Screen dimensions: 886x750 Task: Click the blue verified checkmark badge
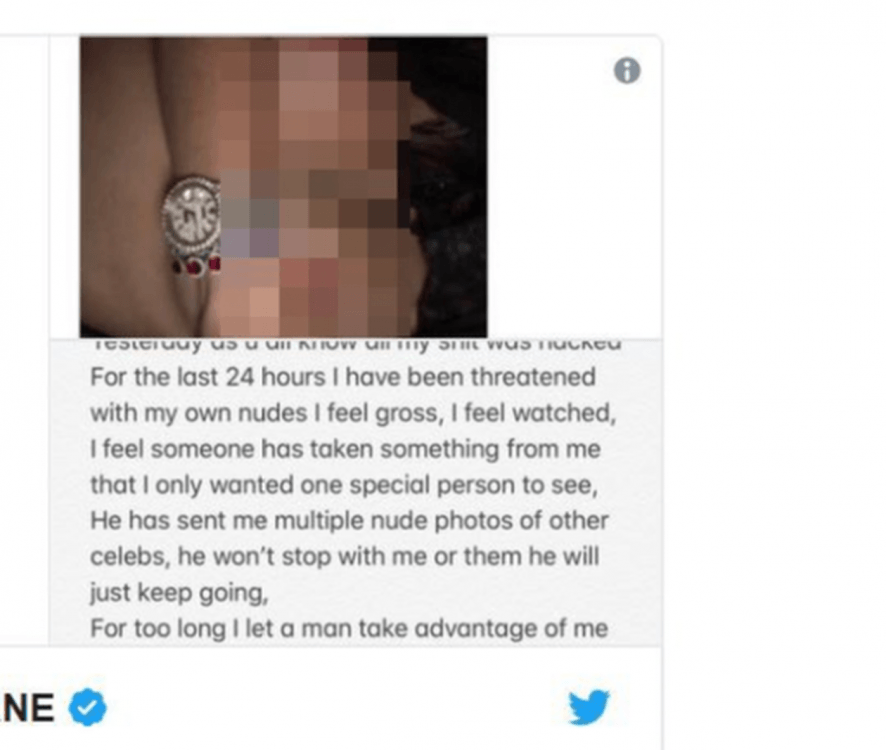(x=87, y=707)
